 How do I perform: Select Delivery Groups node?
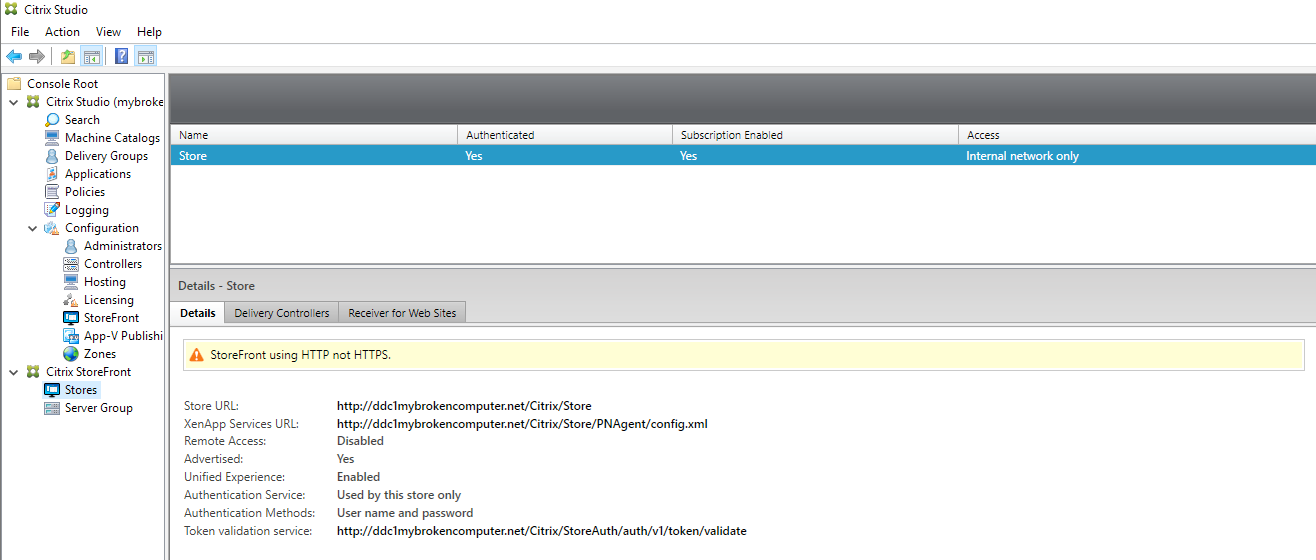coord(105,156)
